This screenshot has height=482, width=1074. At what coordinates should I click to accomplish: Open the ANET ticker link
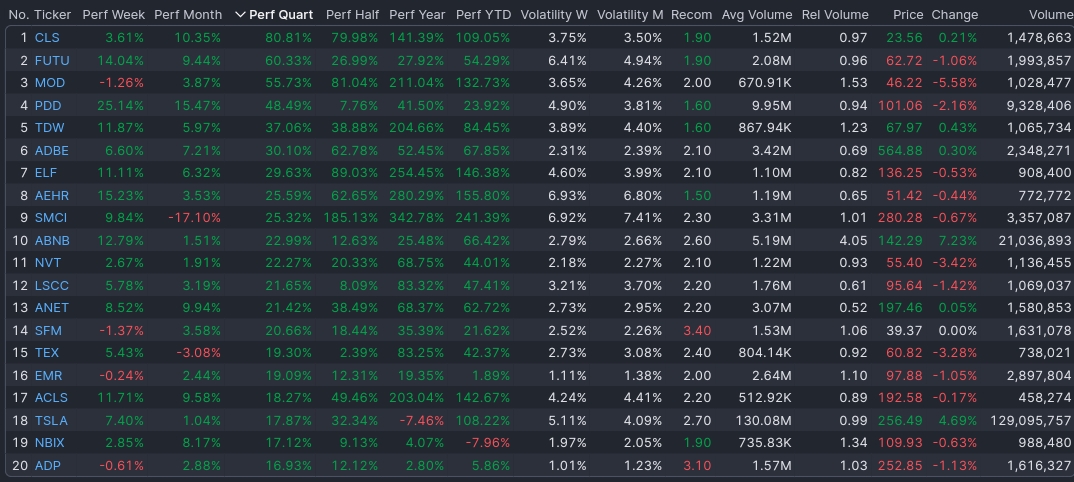coord(51,308)
